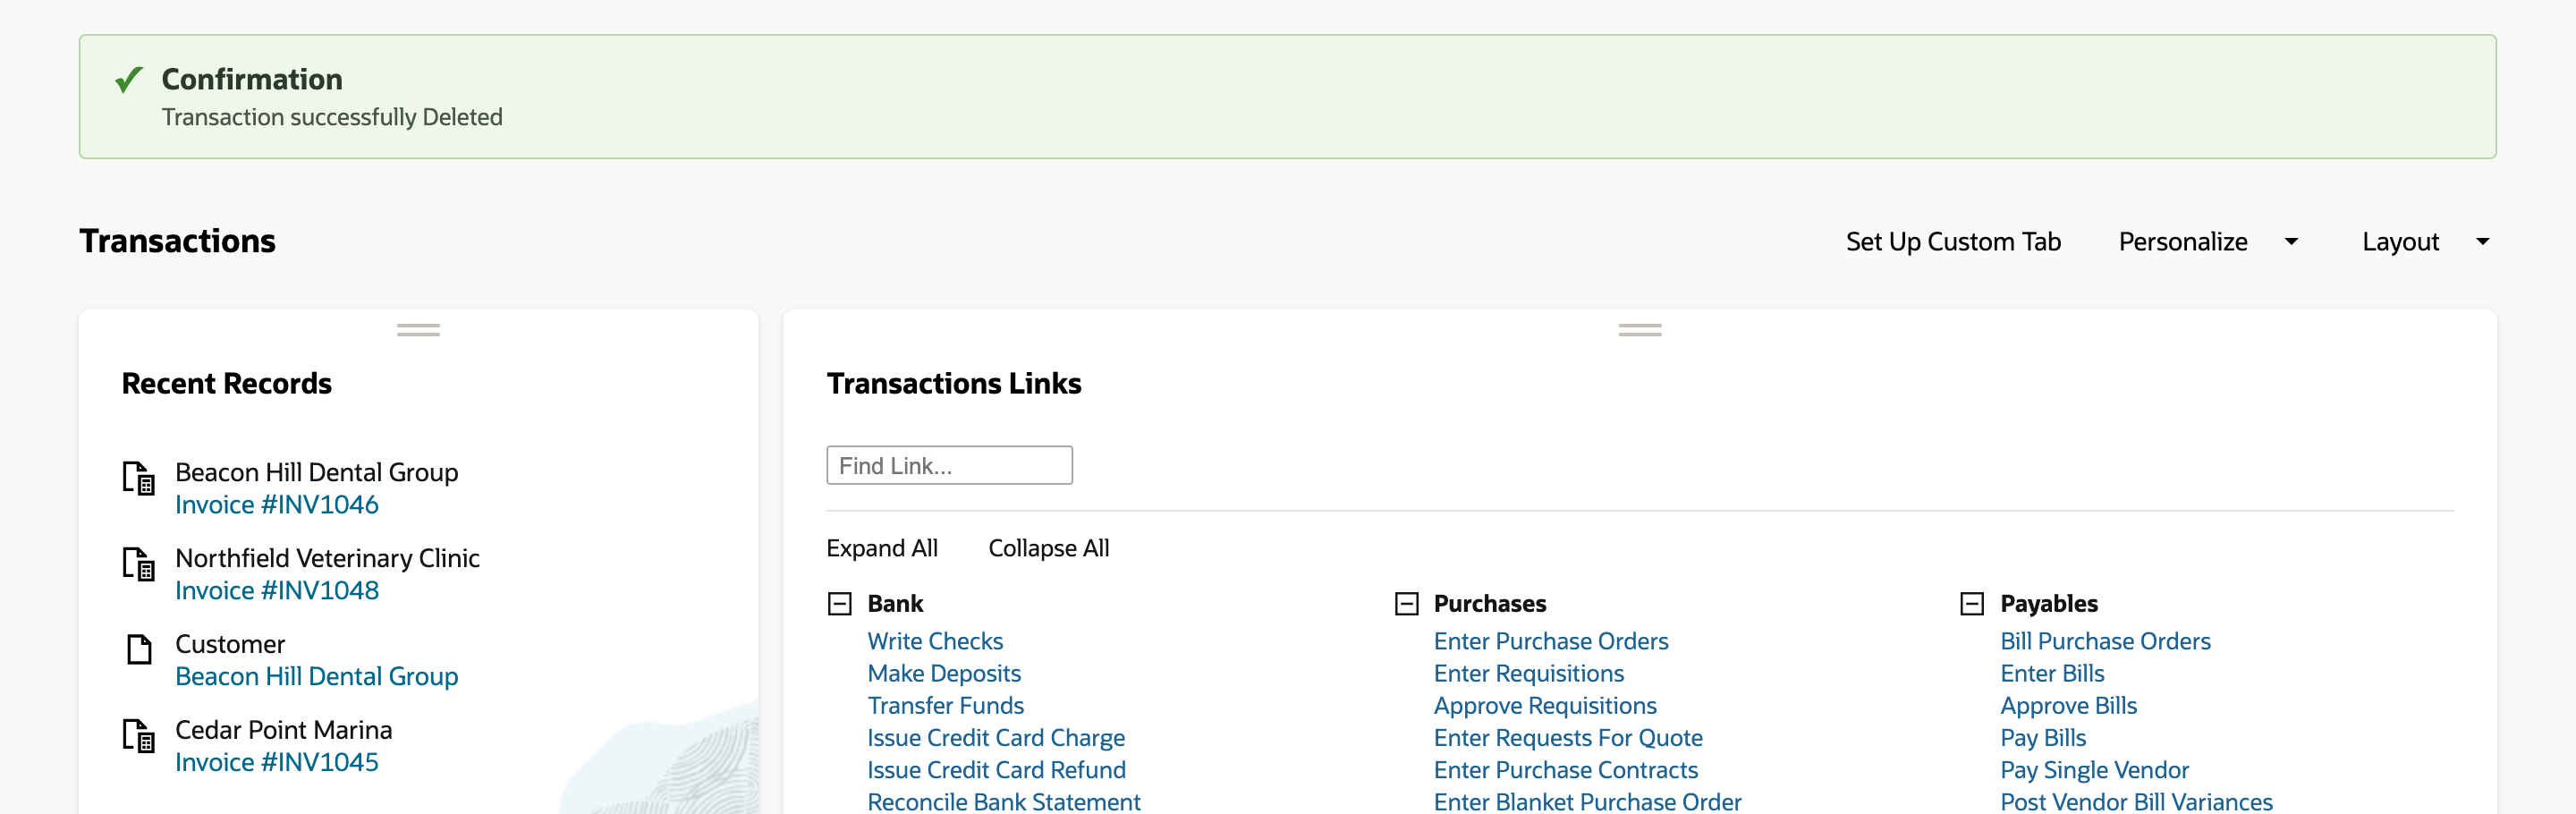This screenshot has width=2576, height=814.
Task: Open Make Deposits link
Action: (944, 673)
